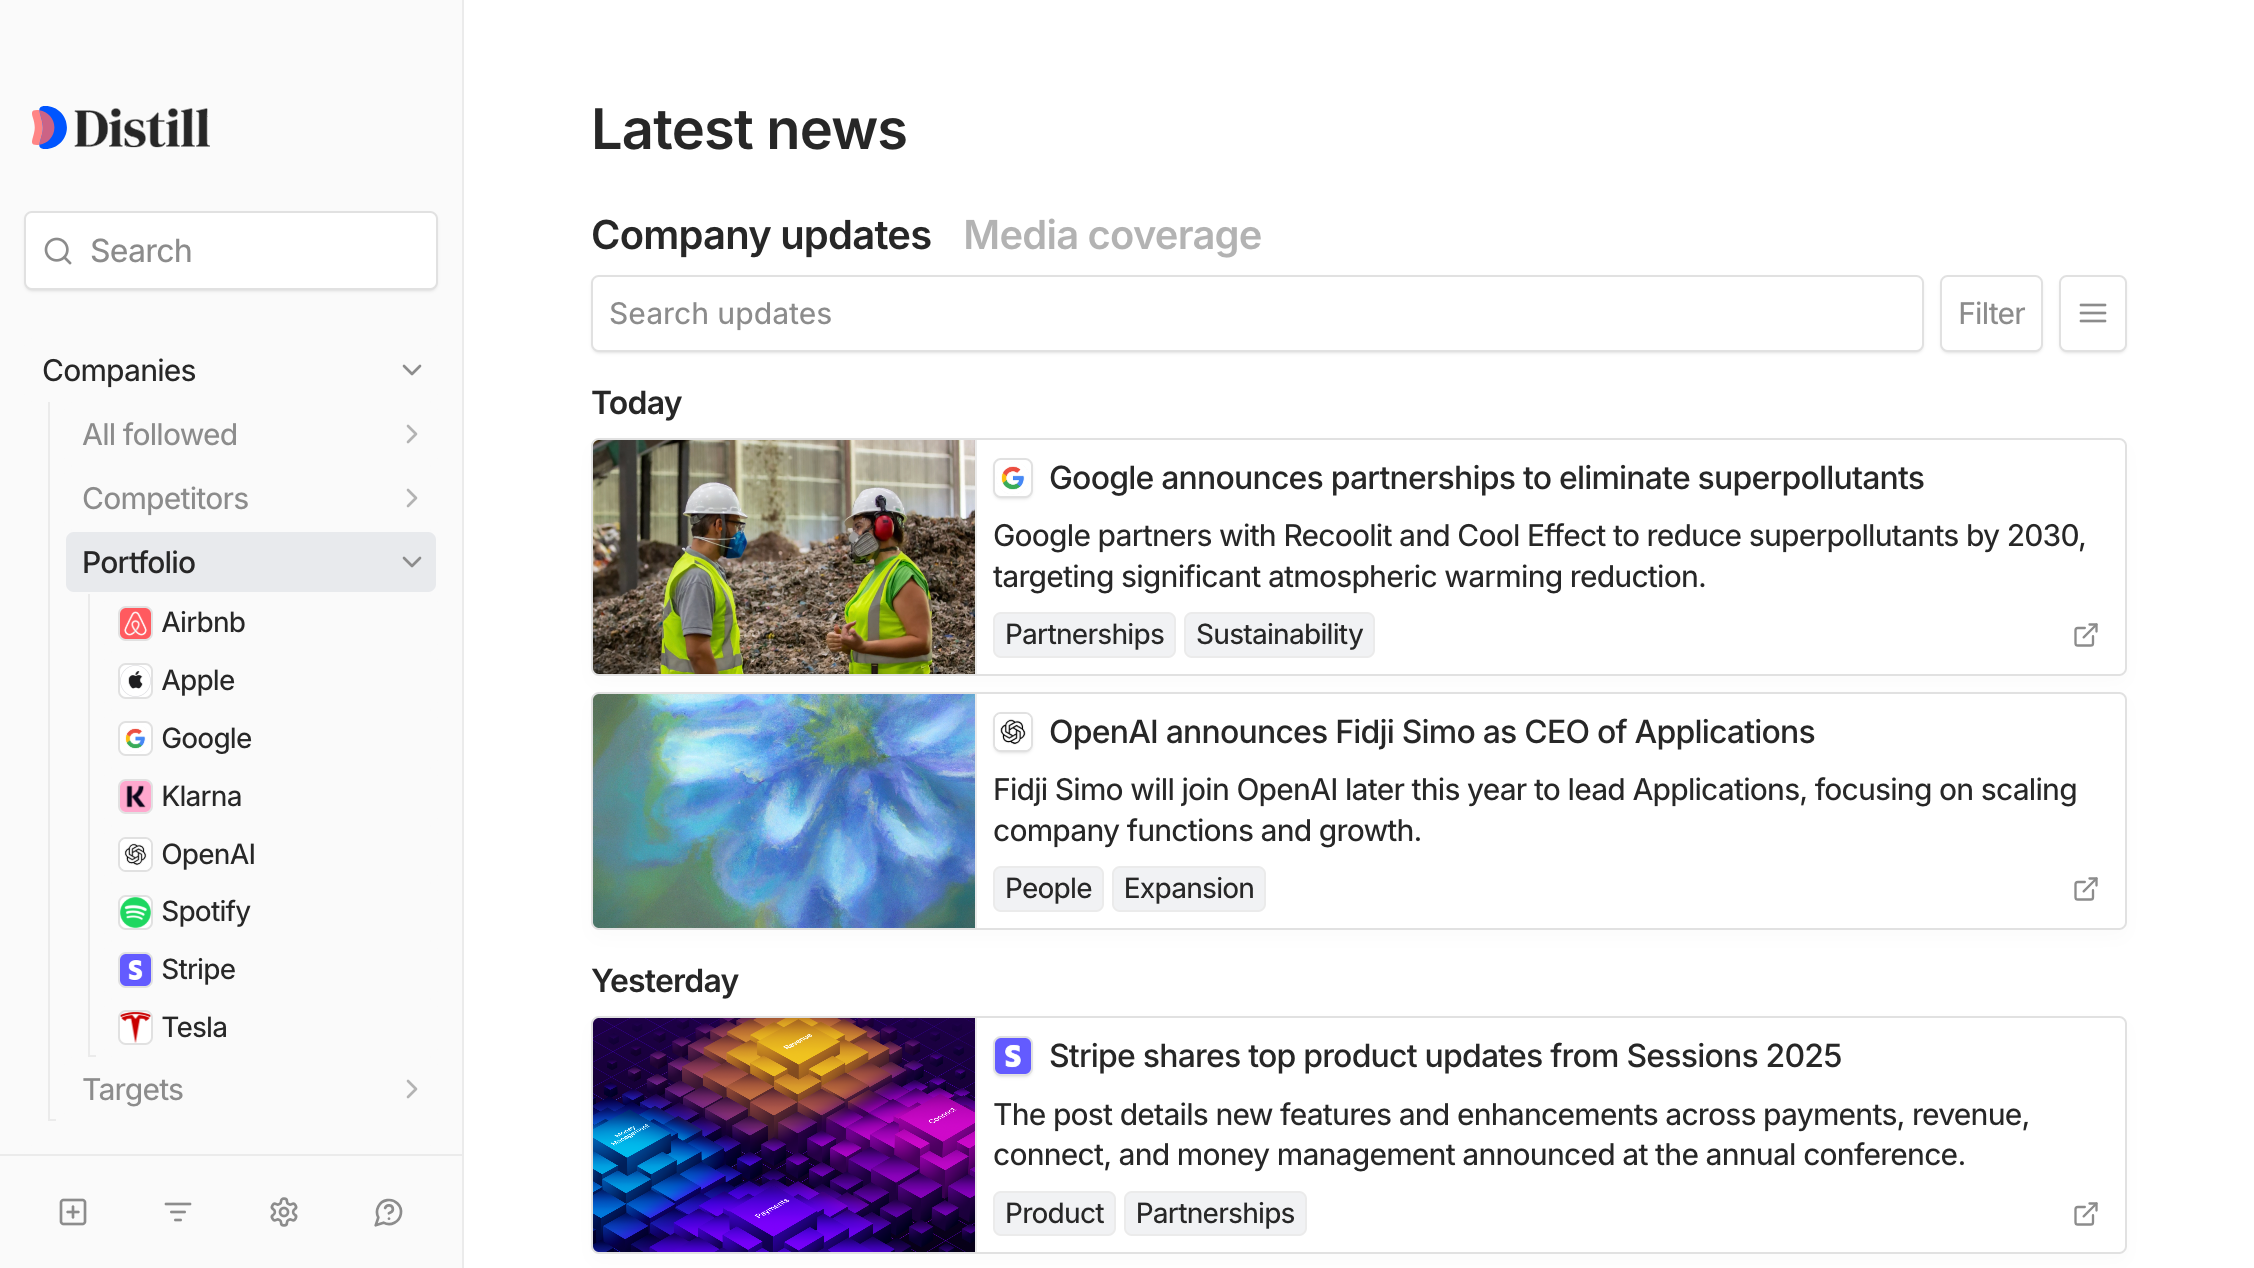Toggle list view hamburger button next to Filter

click(2092, 314)
